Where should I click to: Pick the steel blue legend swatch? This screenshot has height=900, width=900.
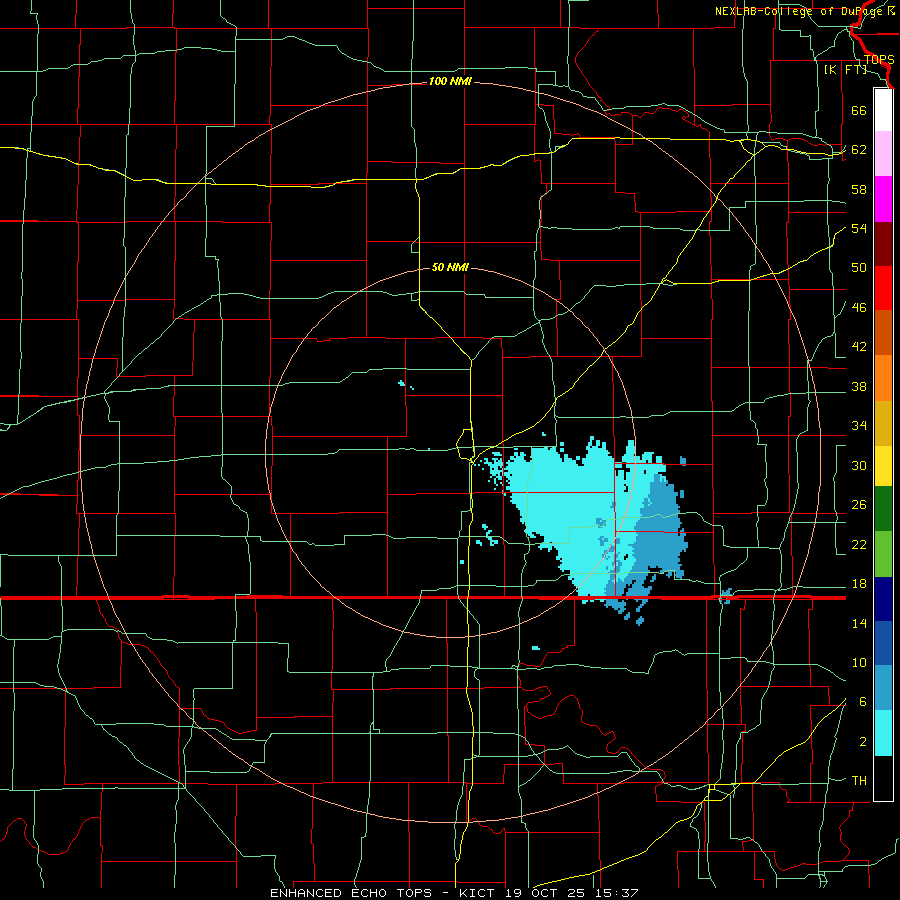(883, 688)
